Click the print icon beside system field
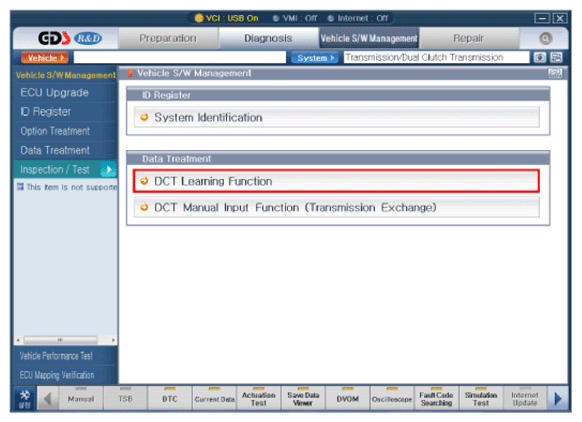 (556, 58)
